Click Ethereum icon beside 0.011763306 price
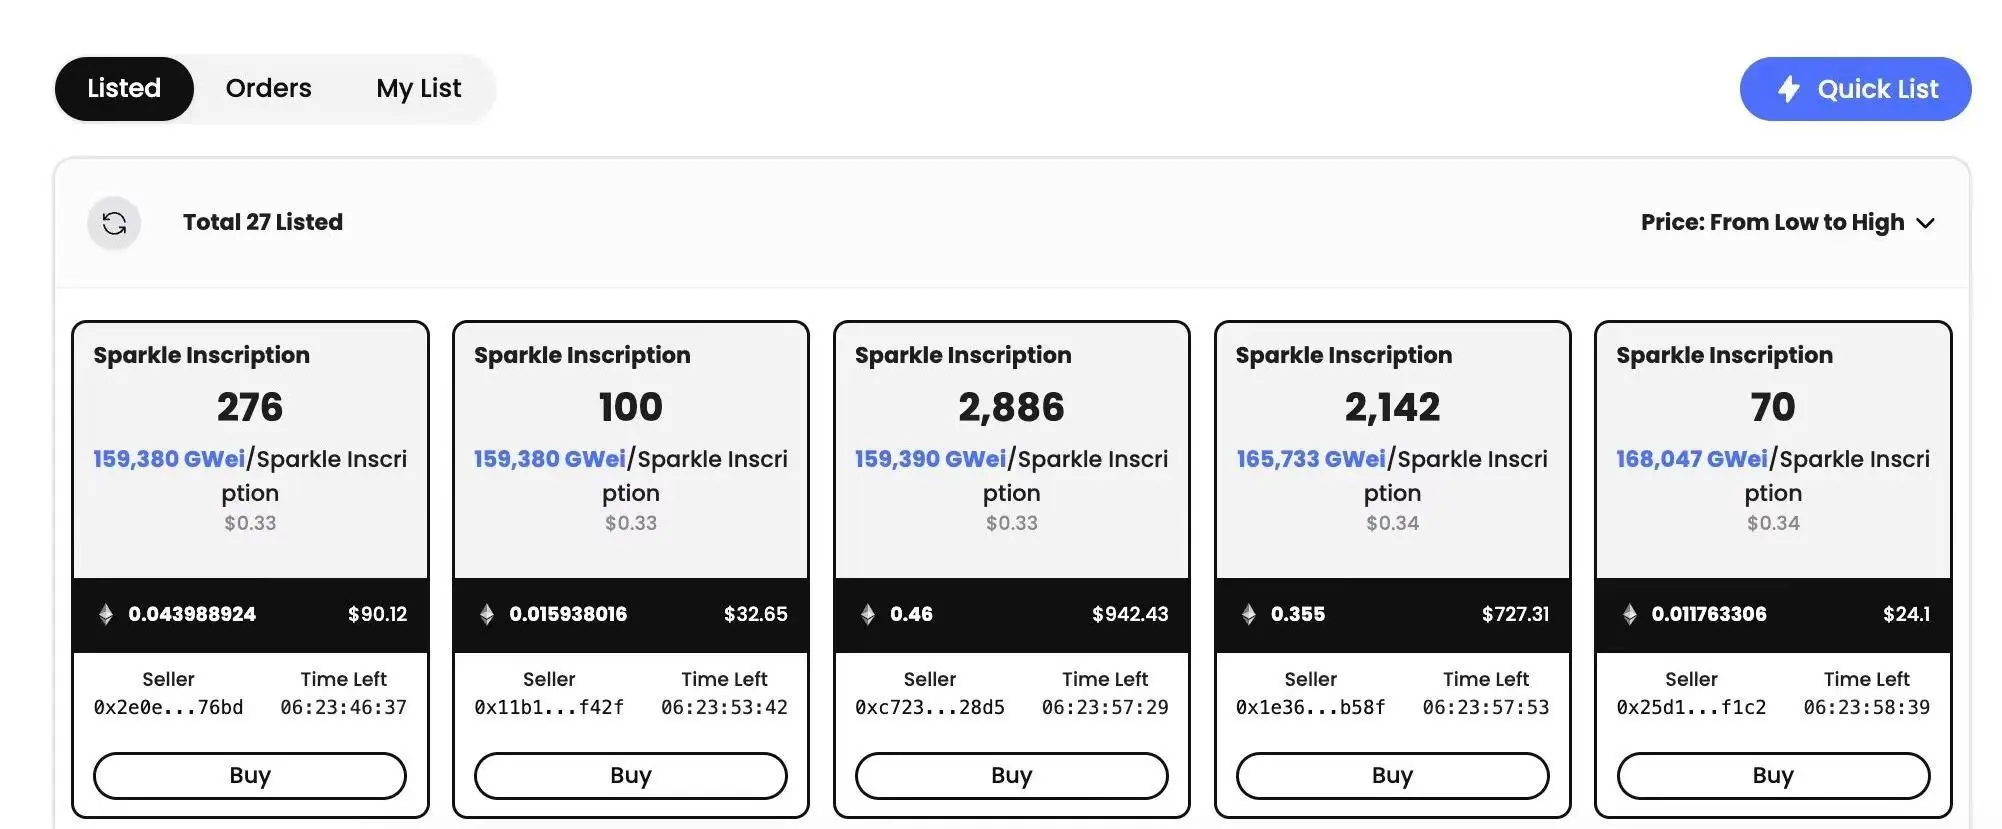 1630,614
